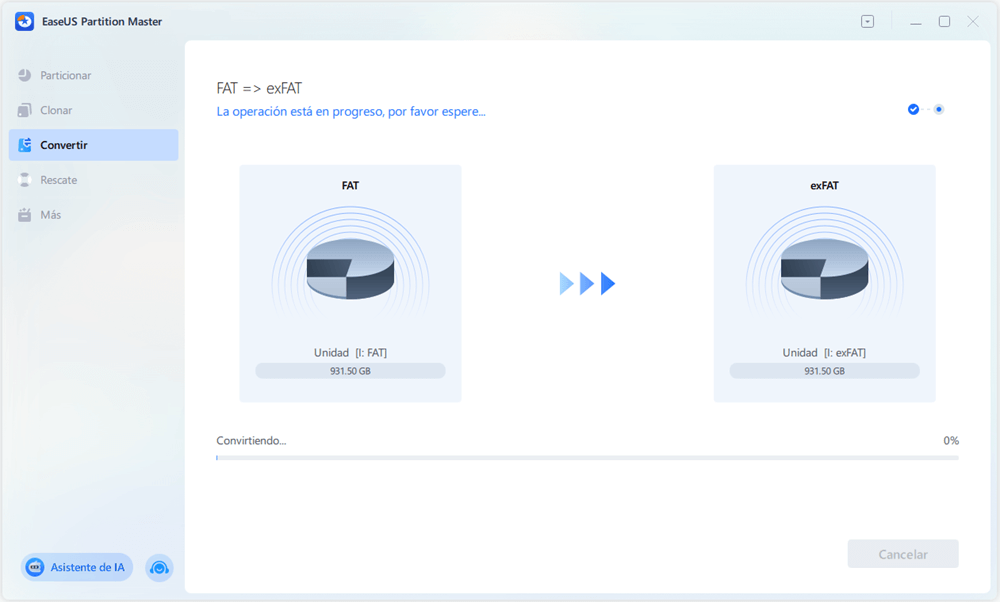The width and height of the screenshot is (1000, 602).
Task: Click the headset support icon
Action: pyautogui.click(x=159, y=567)
